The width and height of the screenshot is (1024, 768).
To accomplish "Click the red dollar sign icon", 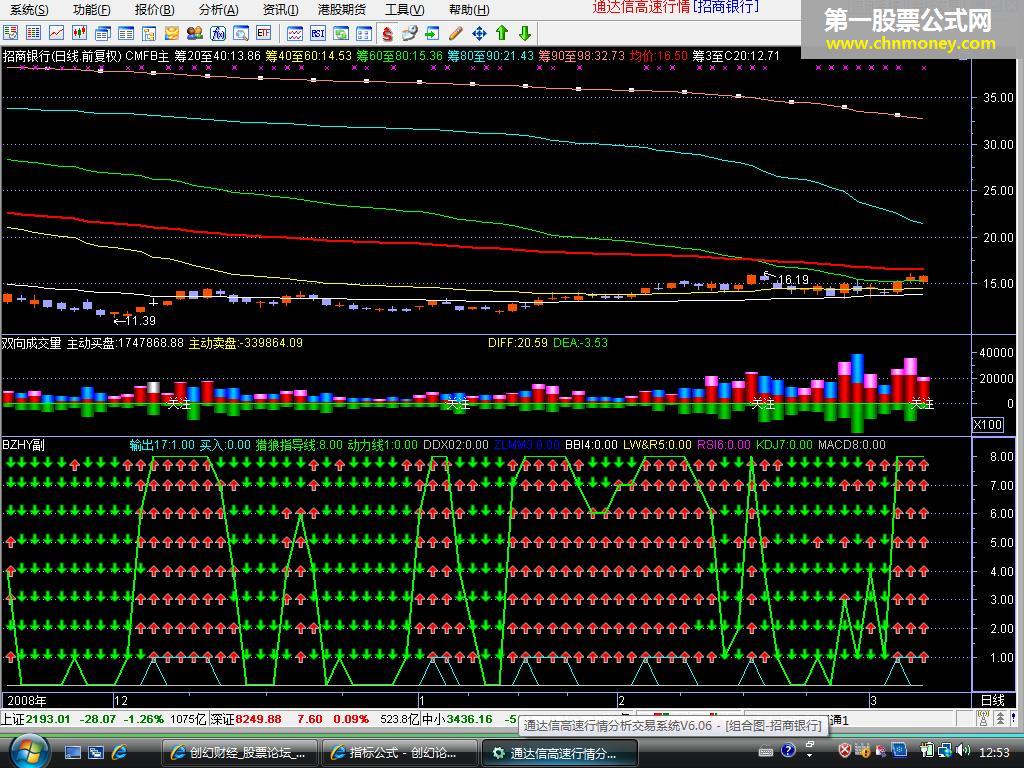I will pos(387,33).
